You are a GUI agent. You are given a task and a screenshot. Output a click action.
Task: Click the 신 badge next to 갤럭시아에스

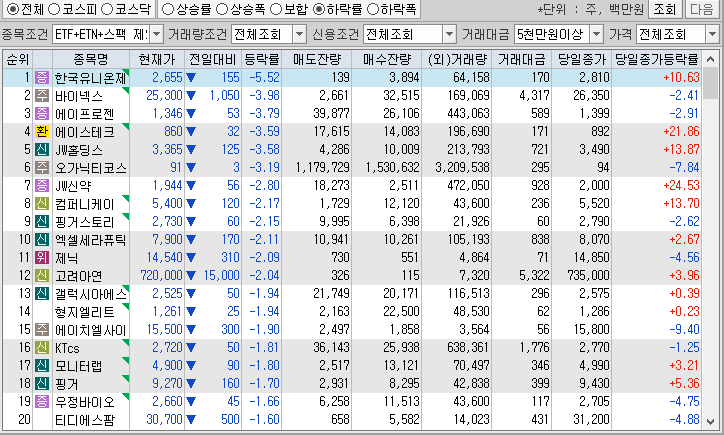(42, 294)
